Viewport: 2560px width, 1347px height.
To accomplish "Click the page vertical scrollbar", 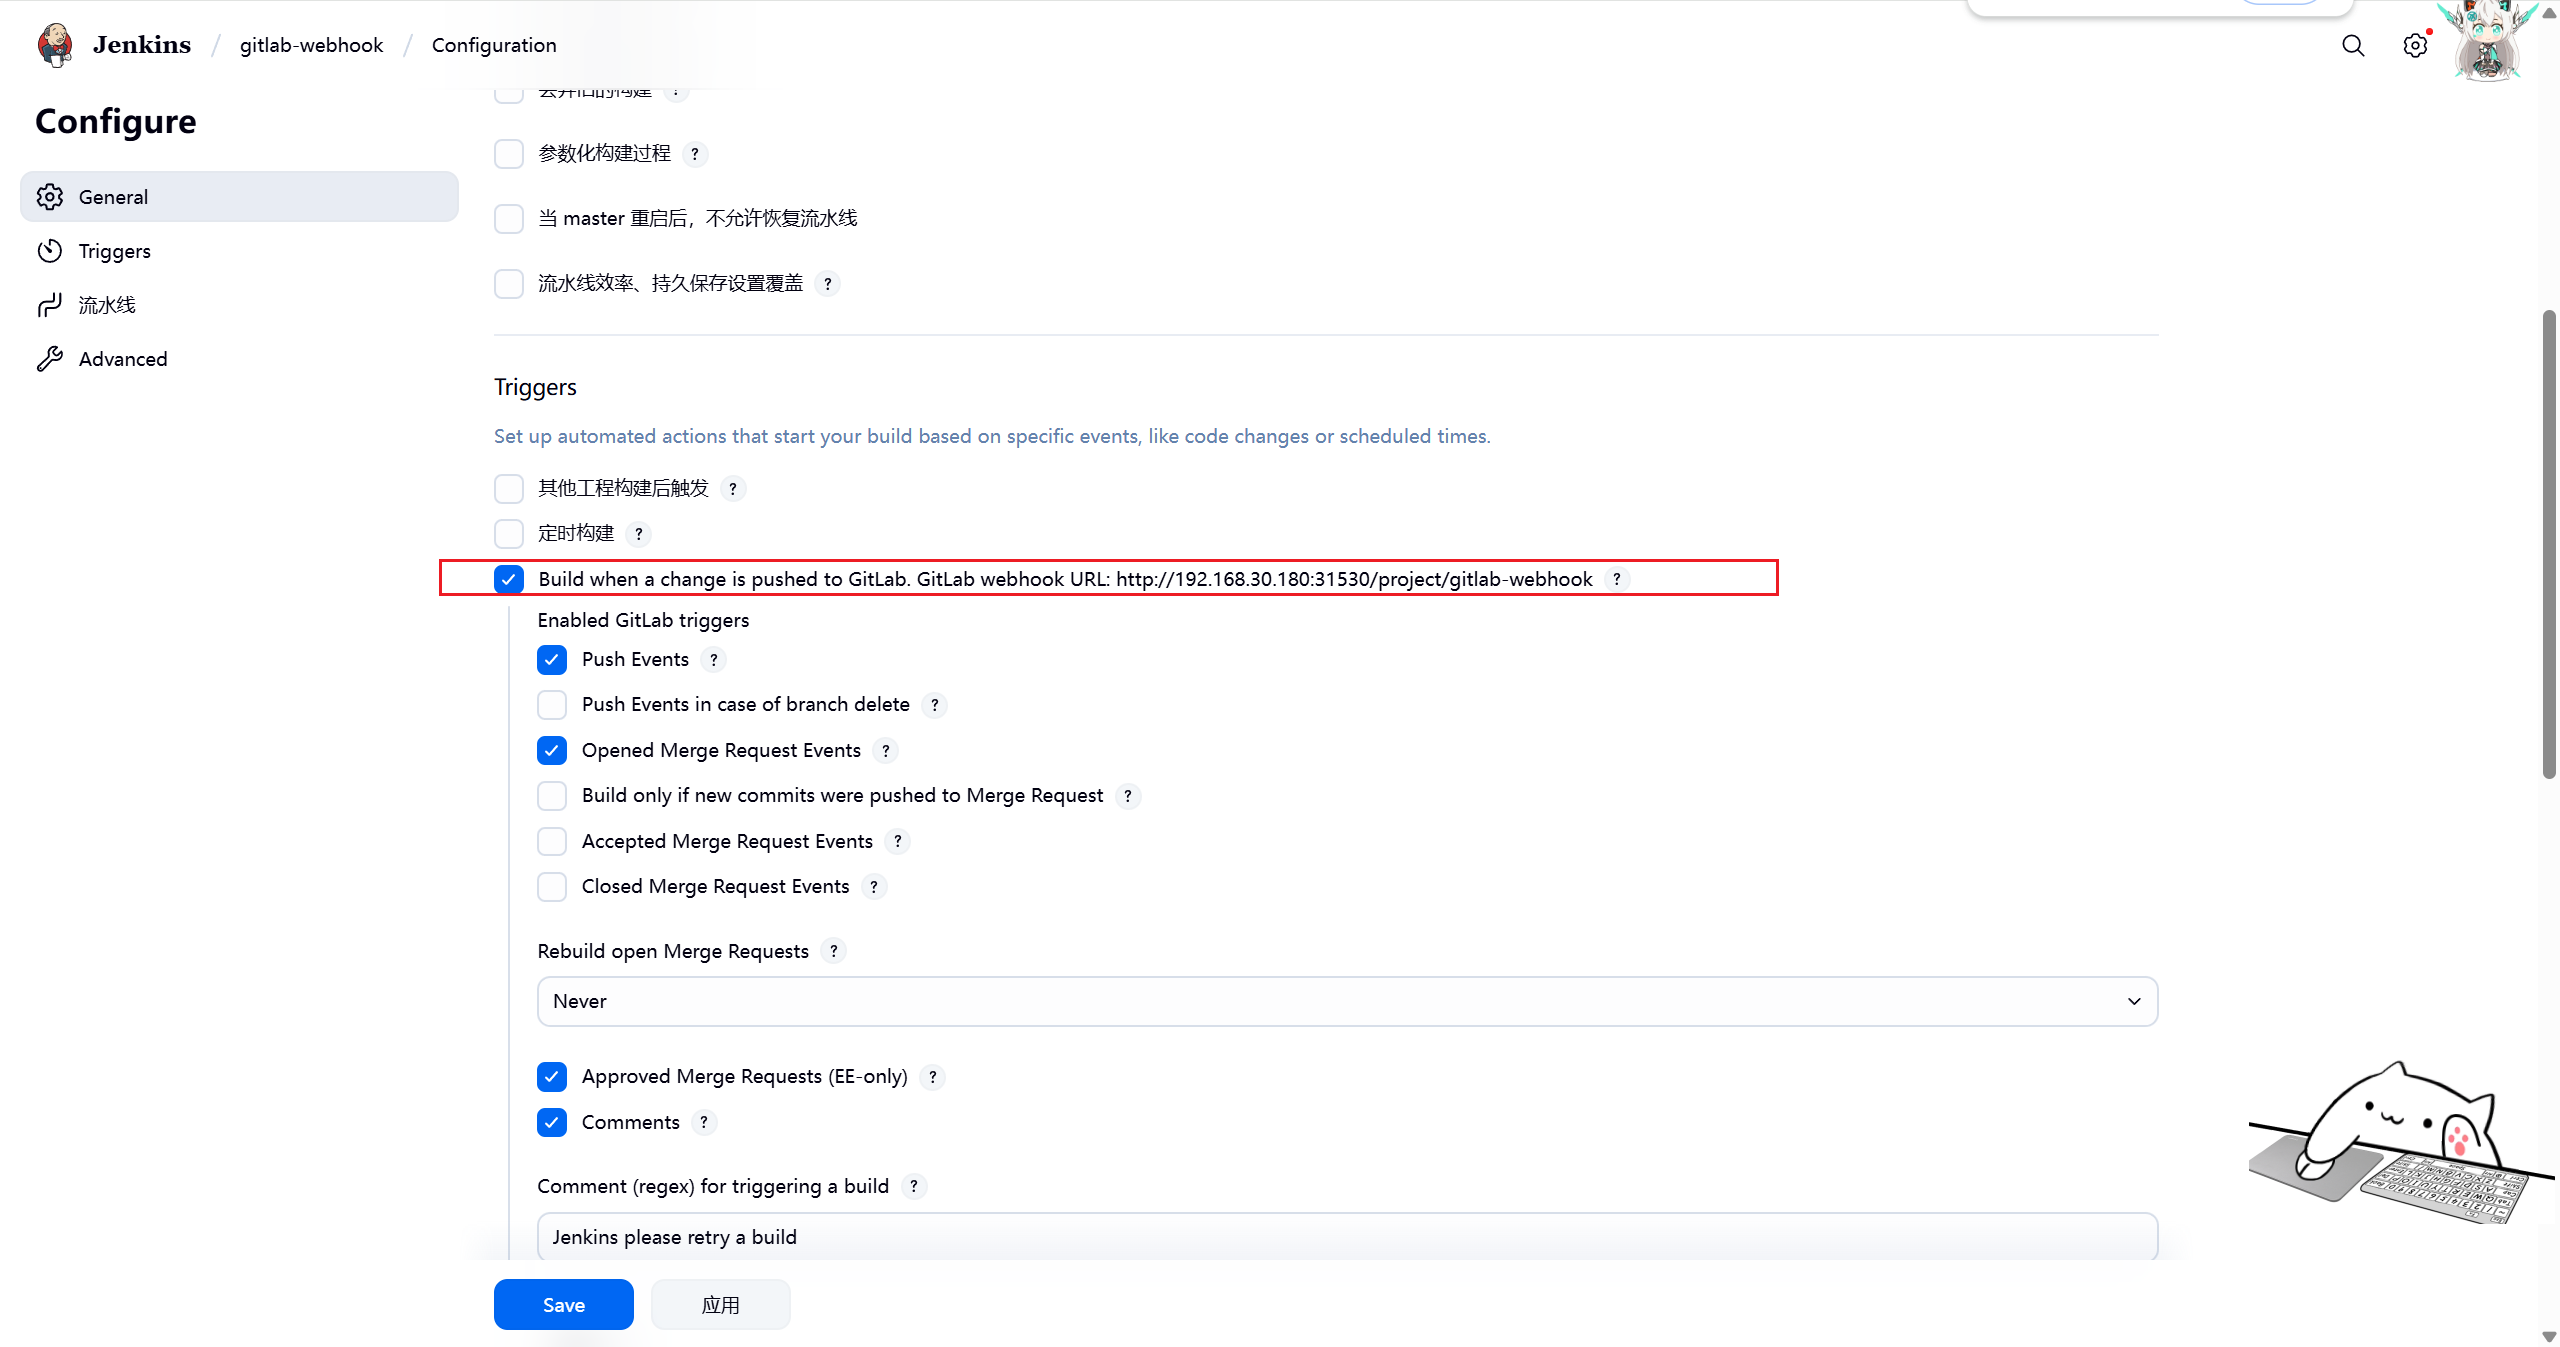I will point(2549,545).
